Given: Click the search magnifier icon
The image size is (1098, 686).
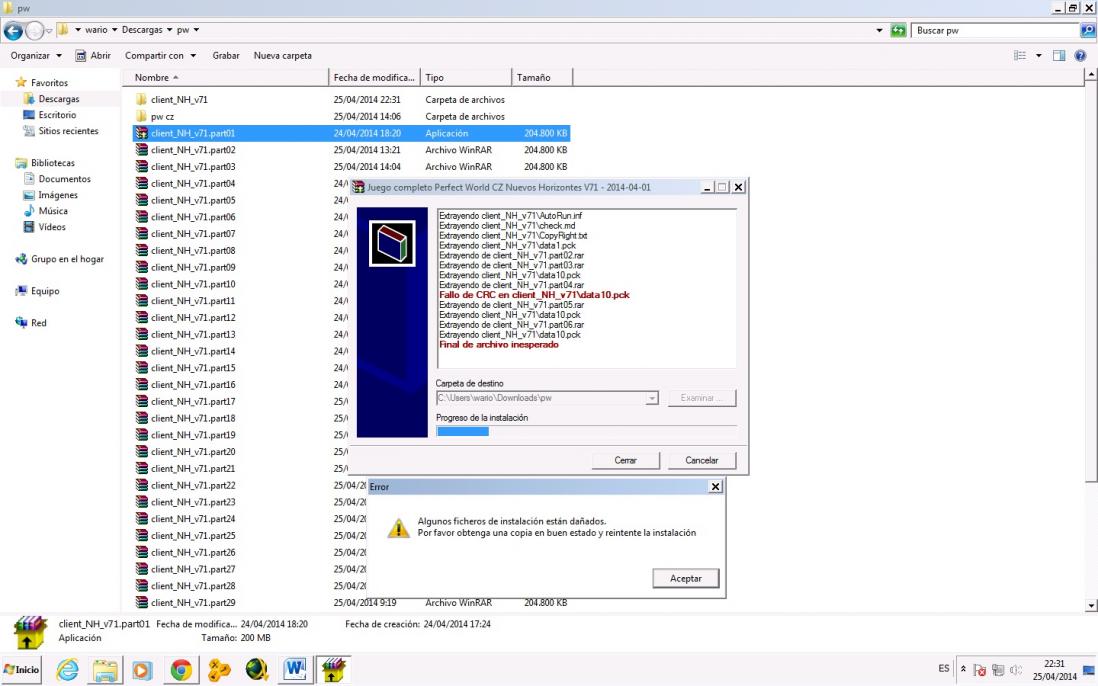Looking at the screenshot, I should [x=1088, y=30].
